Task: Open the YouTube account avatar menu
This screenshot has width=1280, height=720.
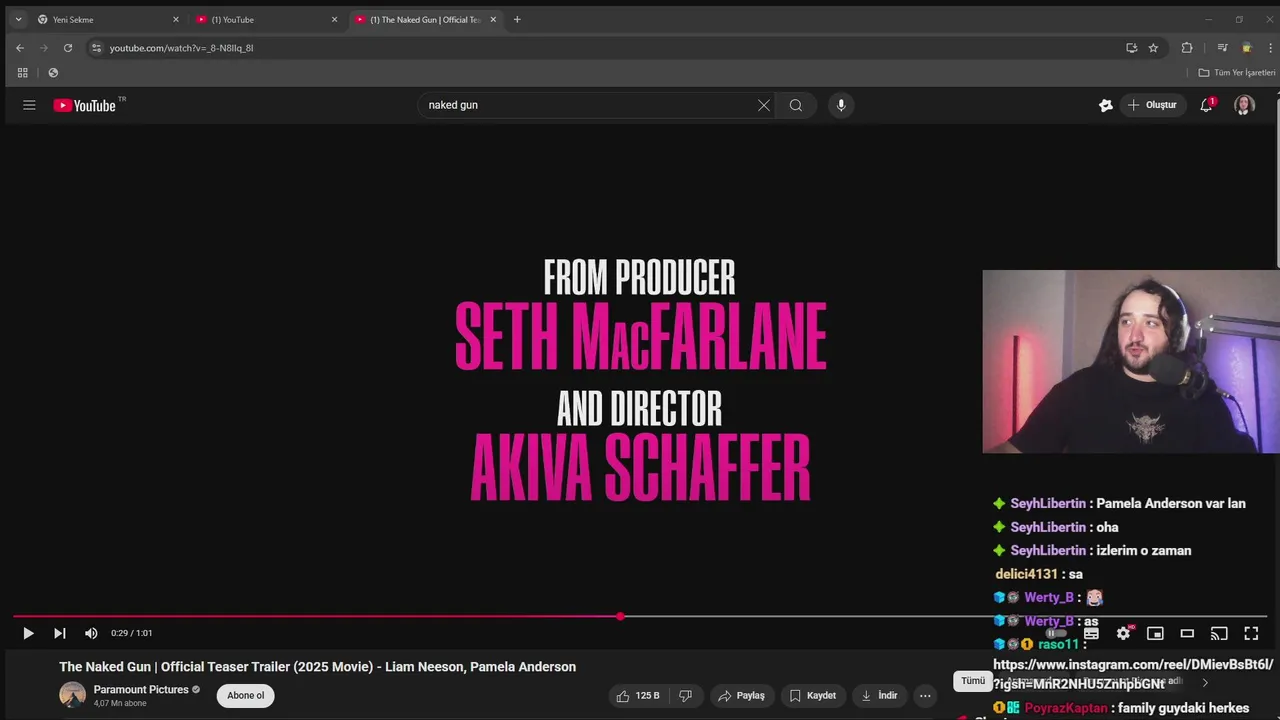Action: tap(1244, 105)
